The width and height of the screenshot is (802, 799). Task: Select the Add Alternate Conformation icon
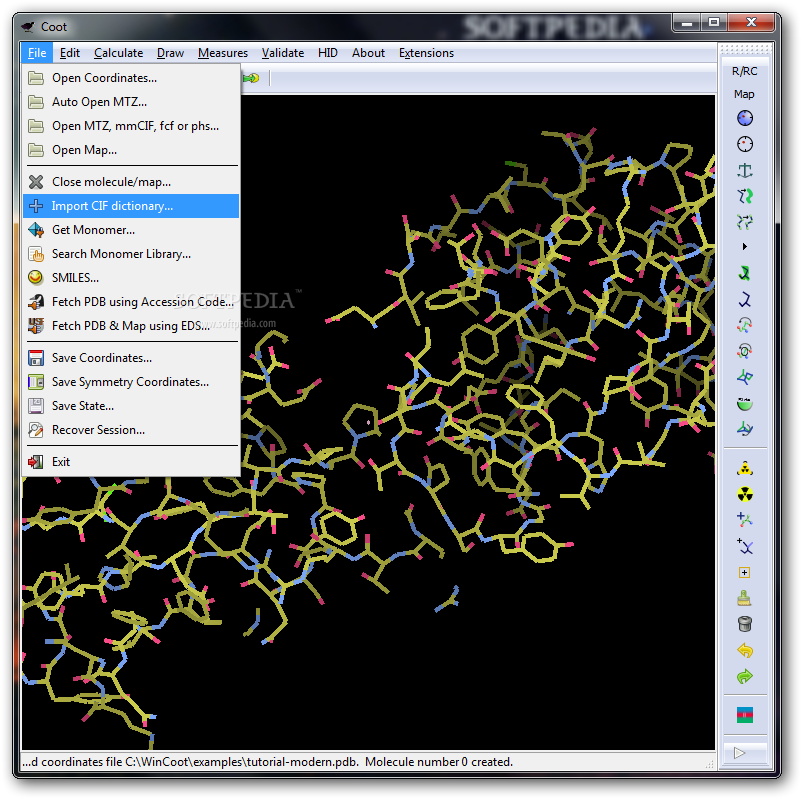pyautogui.click(x=745, y=546)
